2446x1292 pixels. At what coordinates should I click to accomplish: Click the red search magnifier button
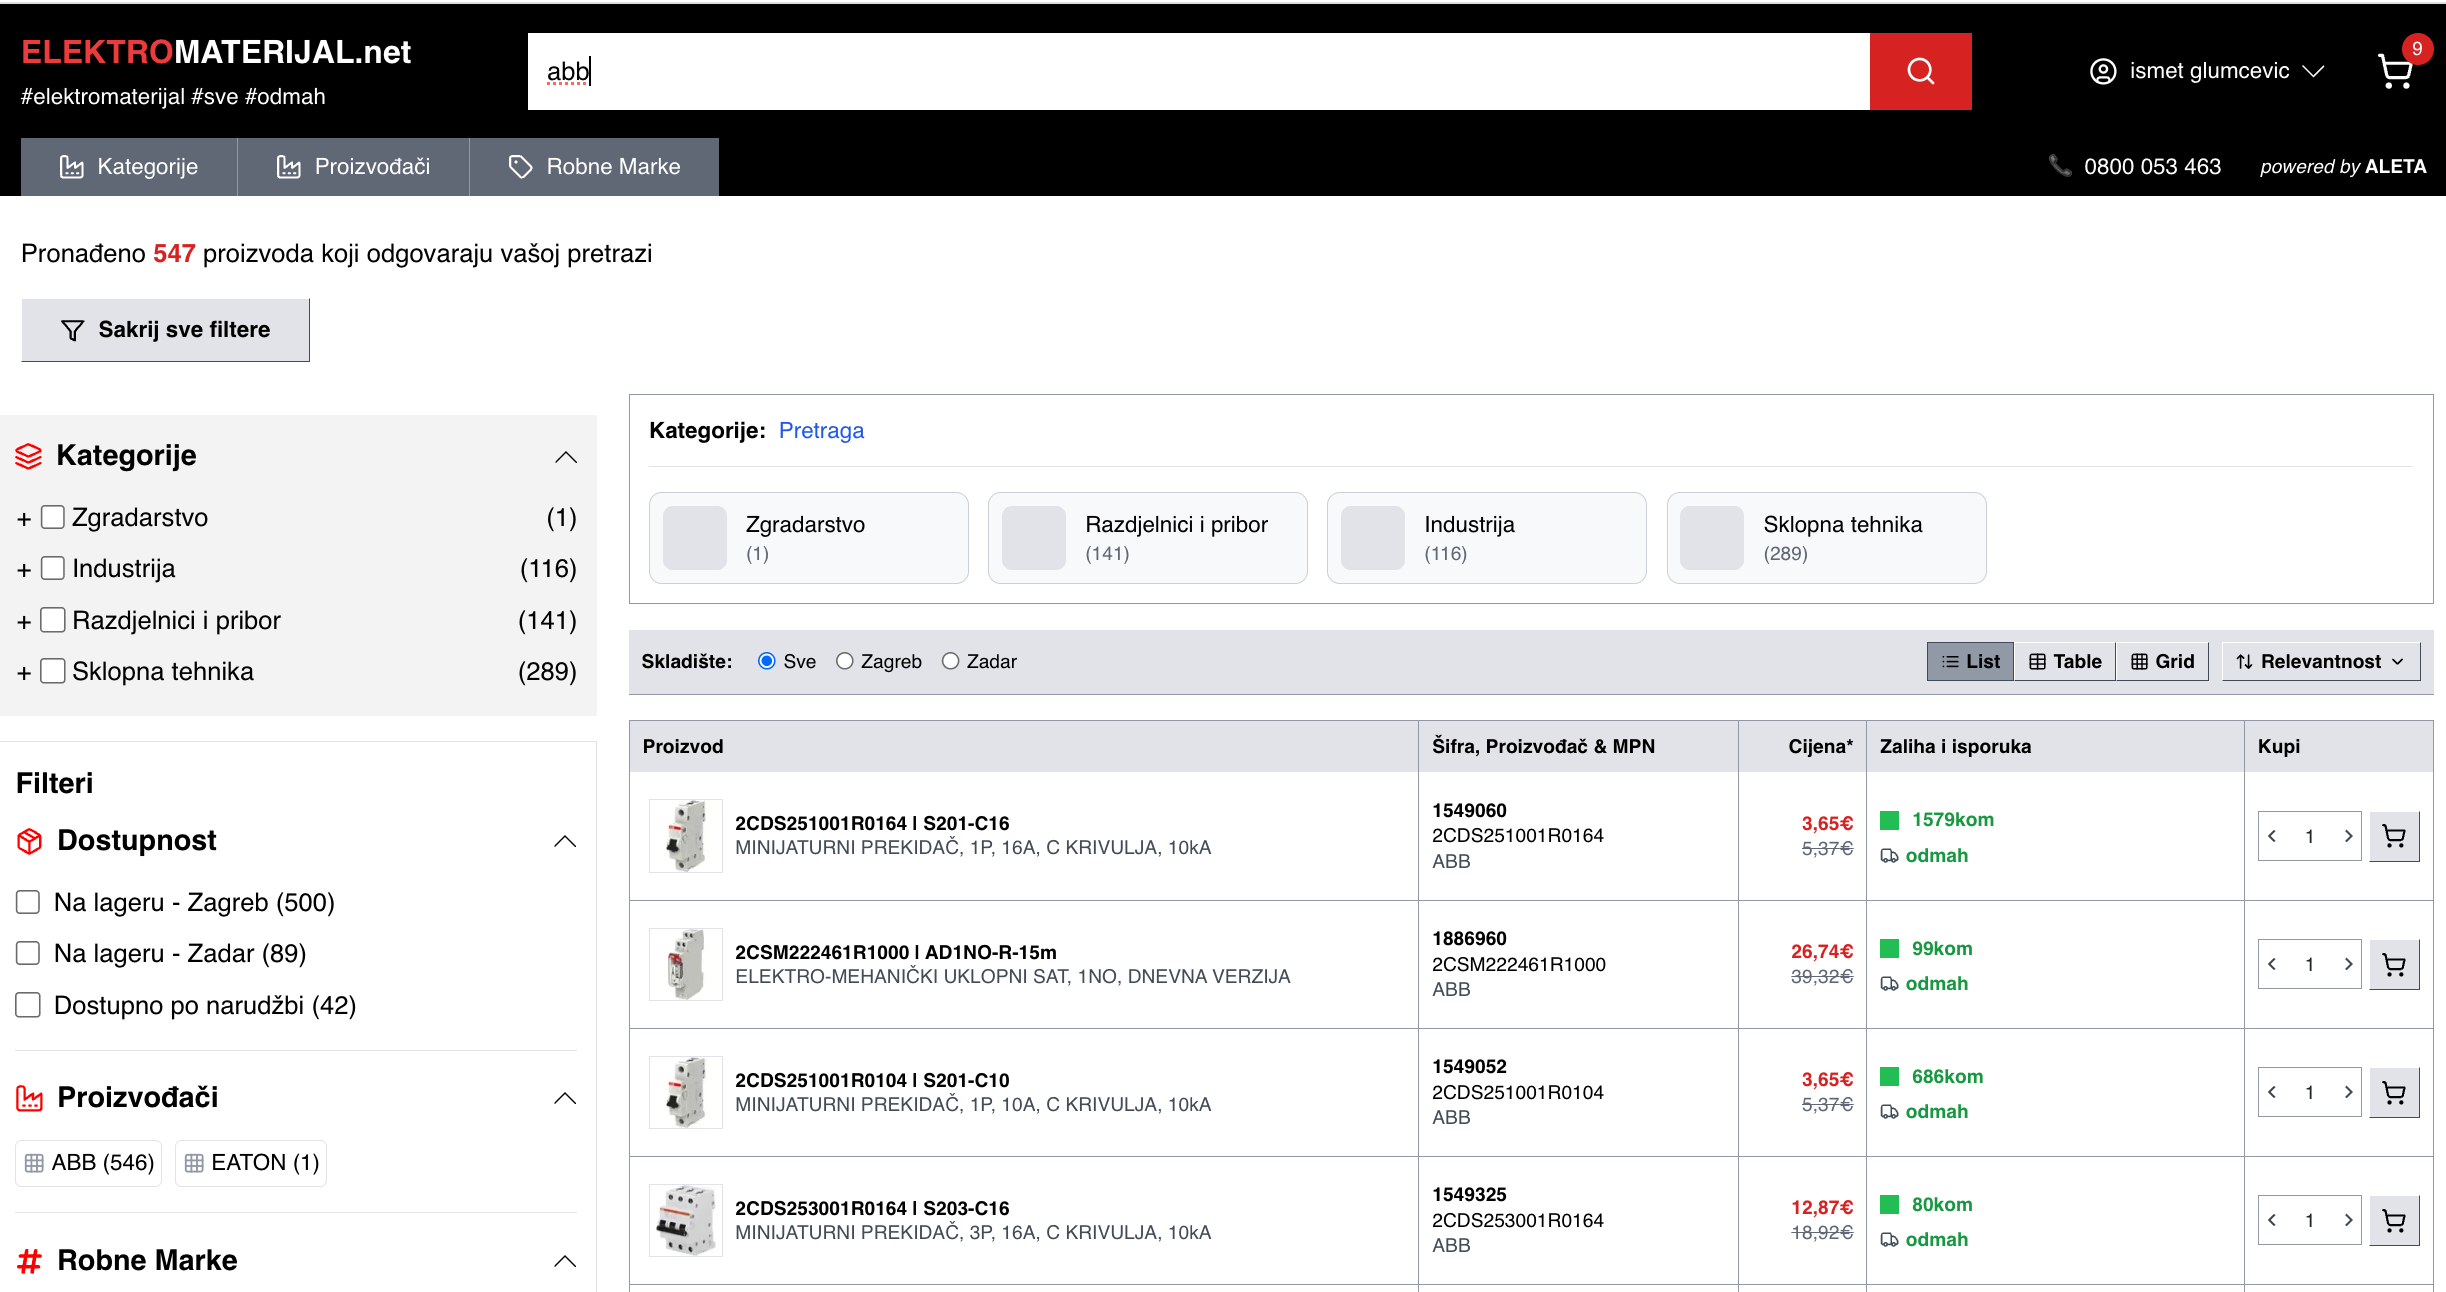click(1919, 71)
